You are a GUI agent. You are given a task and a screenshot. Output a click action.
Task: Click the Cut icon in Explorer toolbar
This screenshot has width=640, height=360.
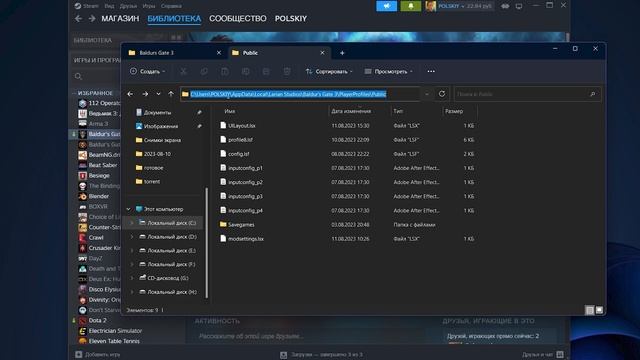click(184, 71)
